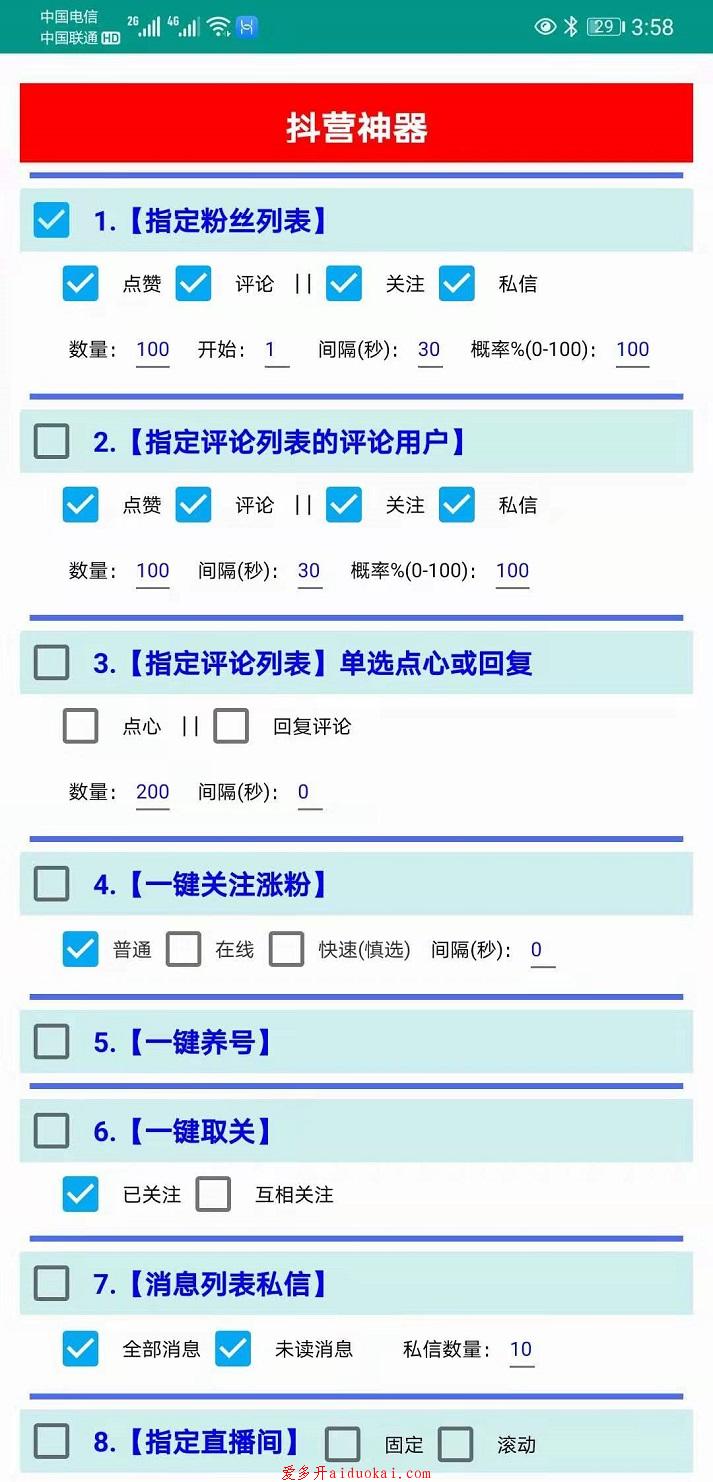Edit section 1 概率% field

[x=633, y=350]
